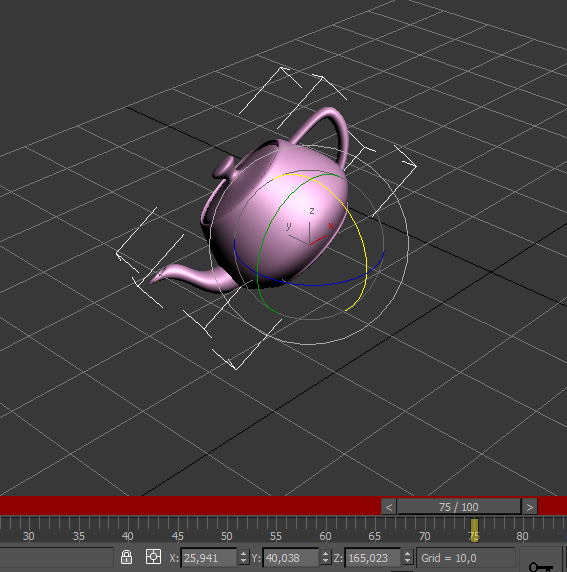The image size is (567, 572).
Task: Click the Y field spinner arrows
Action: point(325,557)
